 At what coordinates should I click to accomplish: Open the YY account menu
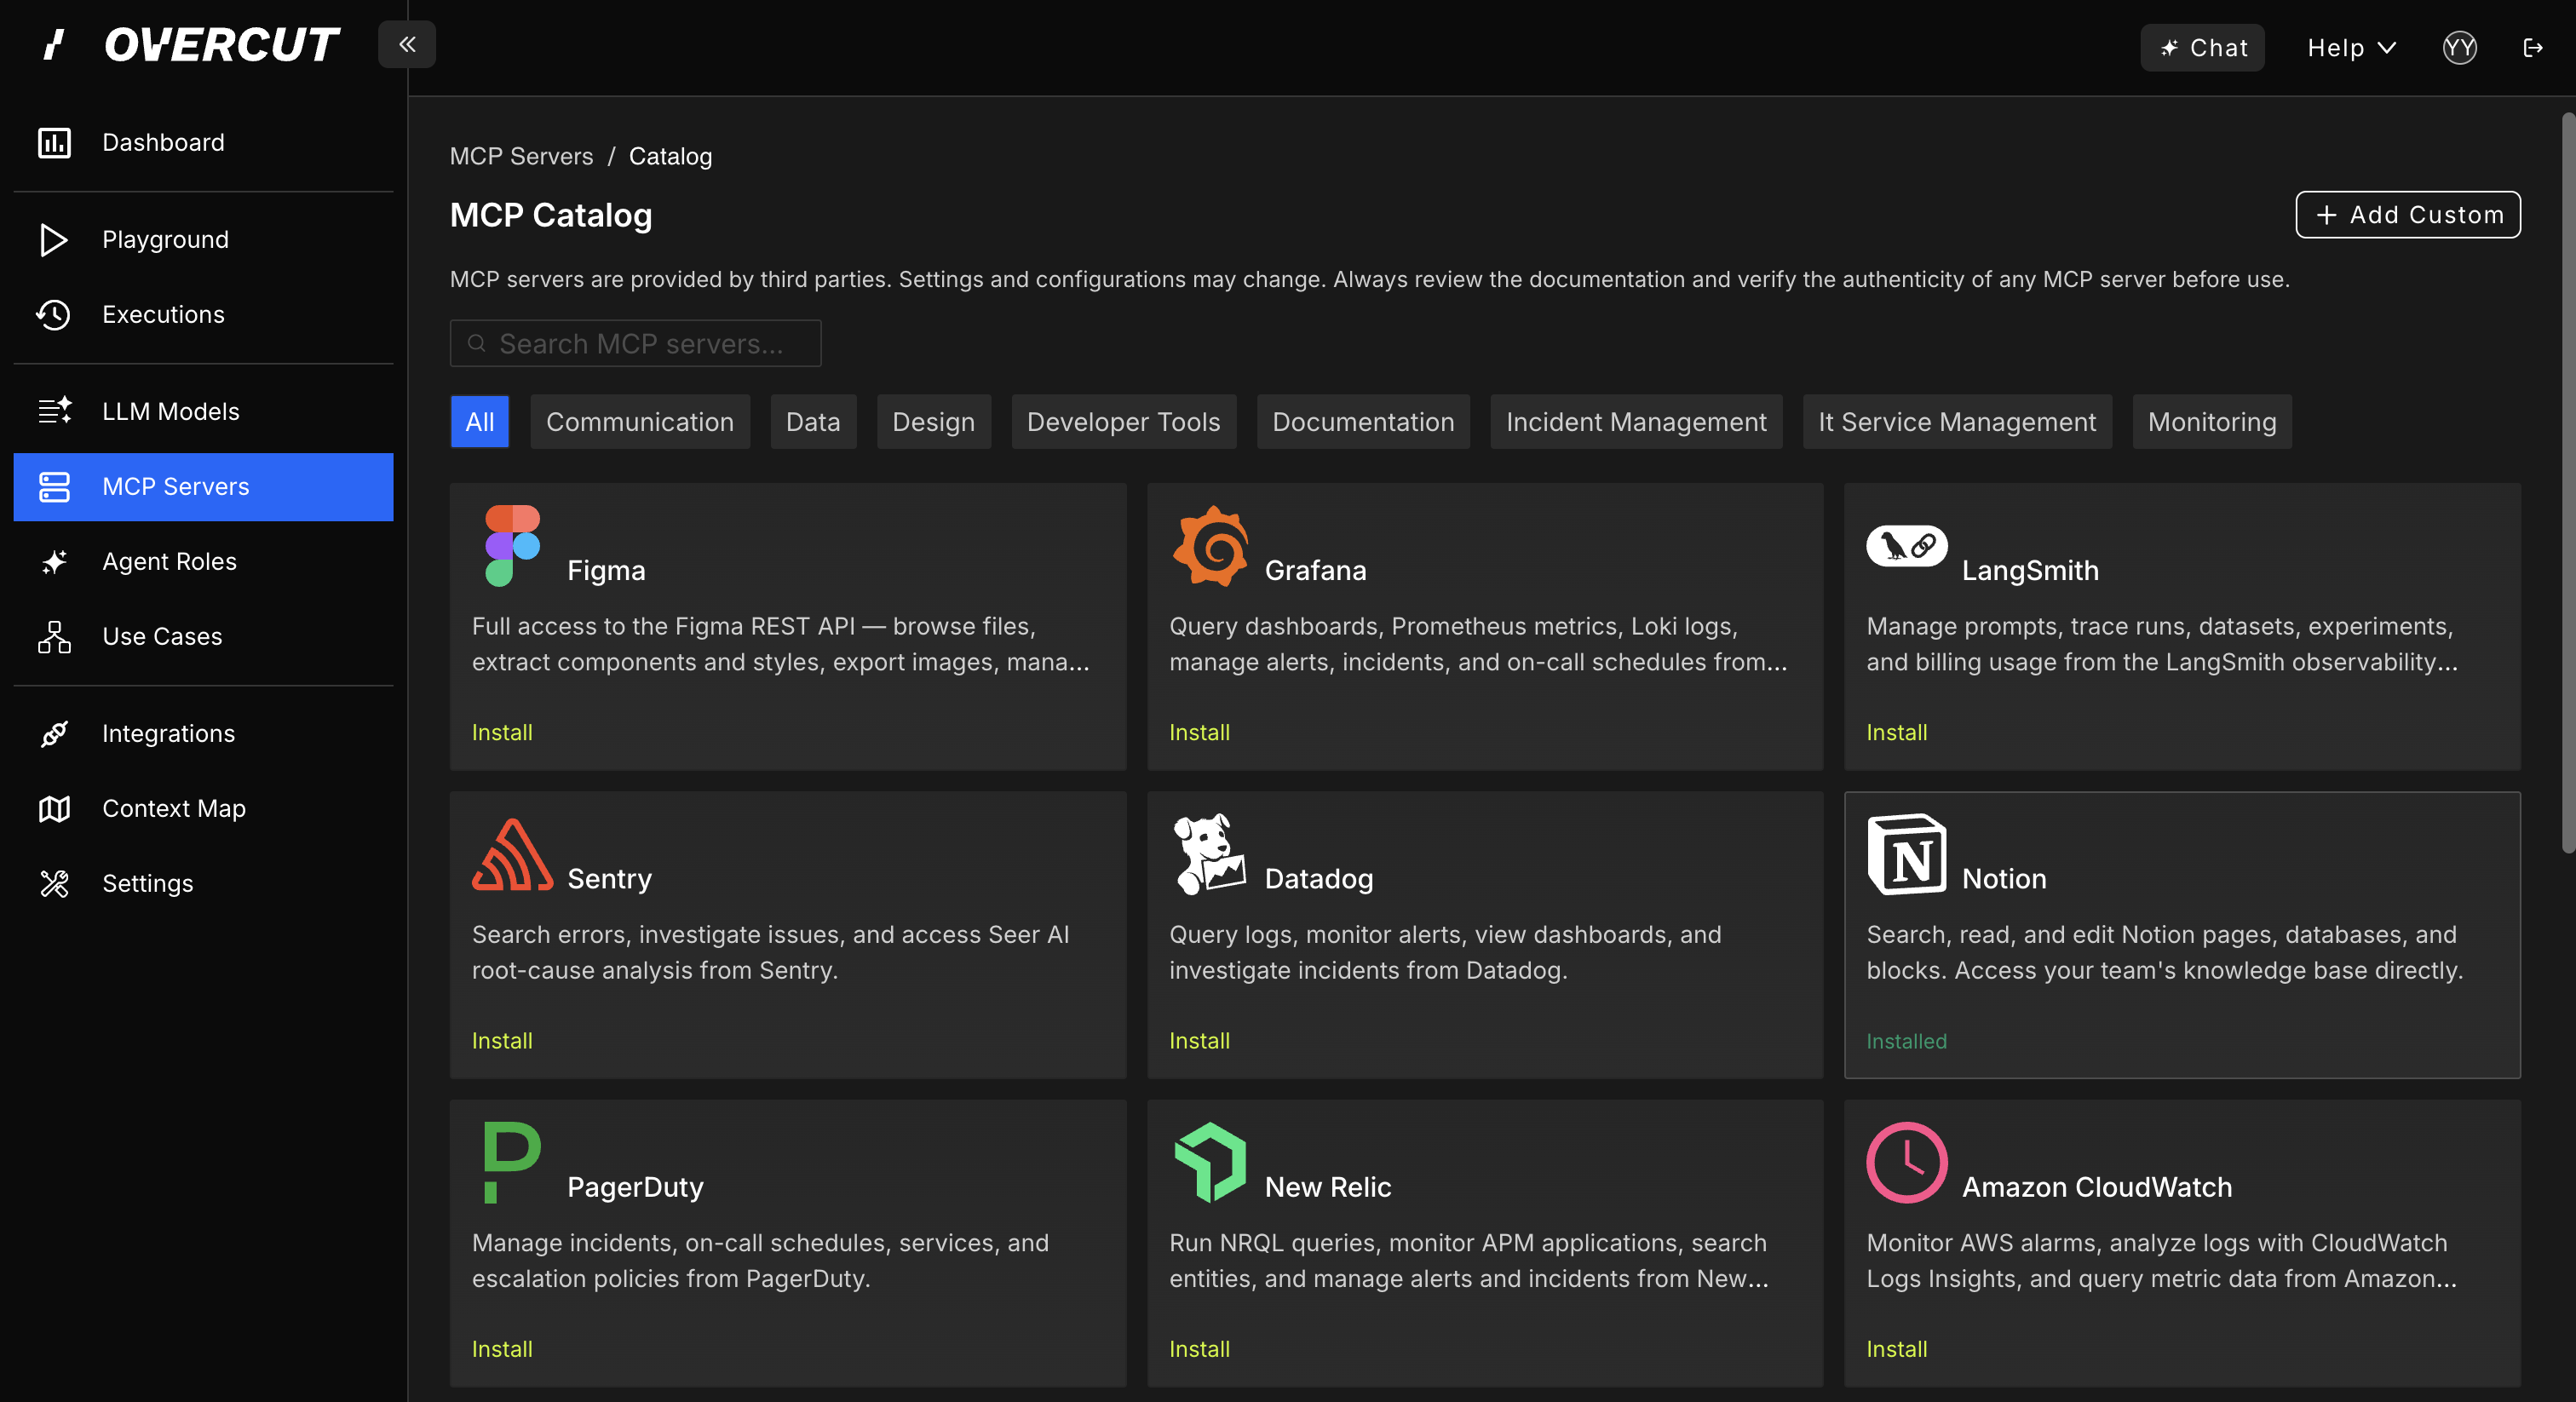click(x=2460, y=47)
